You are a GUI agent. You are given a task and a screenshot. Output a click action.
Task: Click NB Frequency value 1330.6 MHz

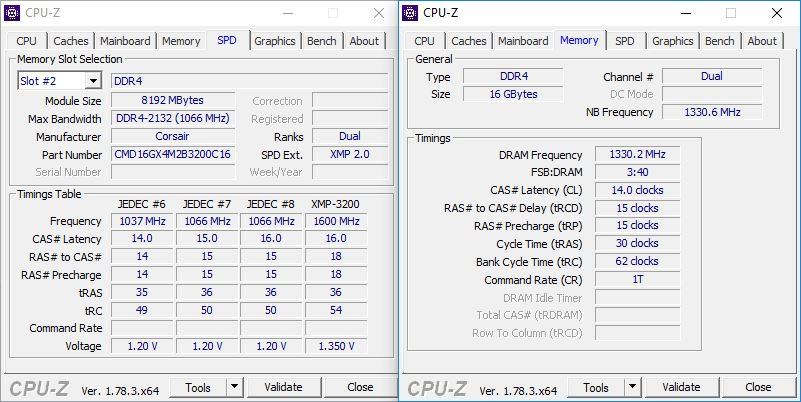[x=712, y=112]
